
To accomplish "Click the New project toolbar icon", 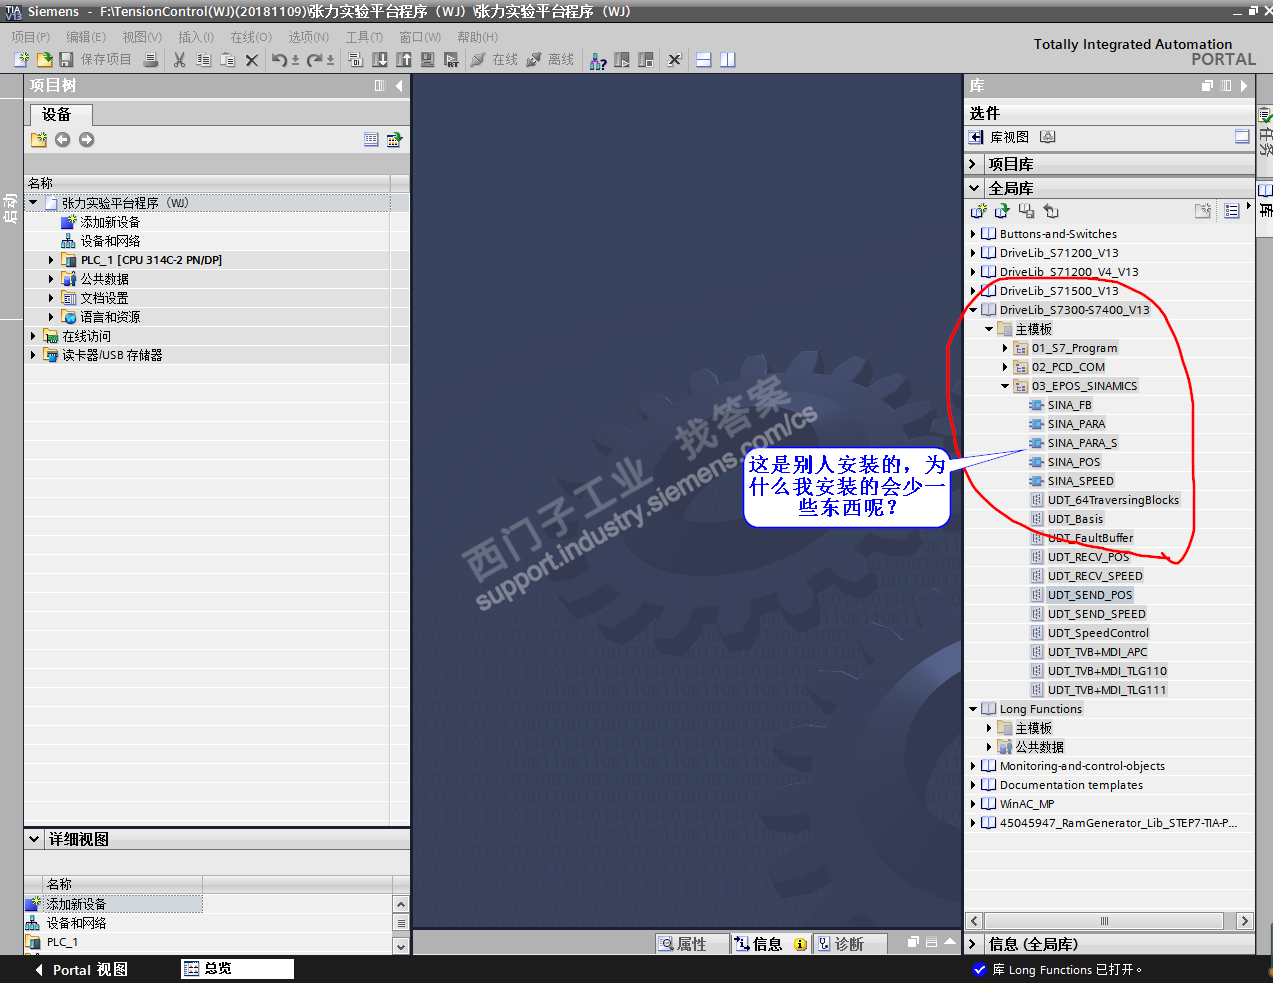I will coord(21,60).
